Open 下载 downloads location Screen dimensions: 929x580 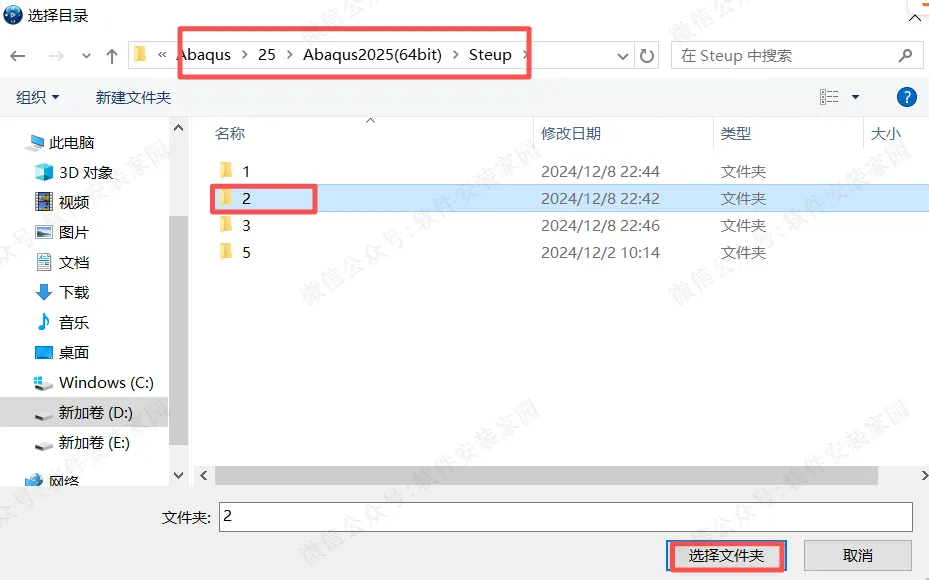point(63,292)
